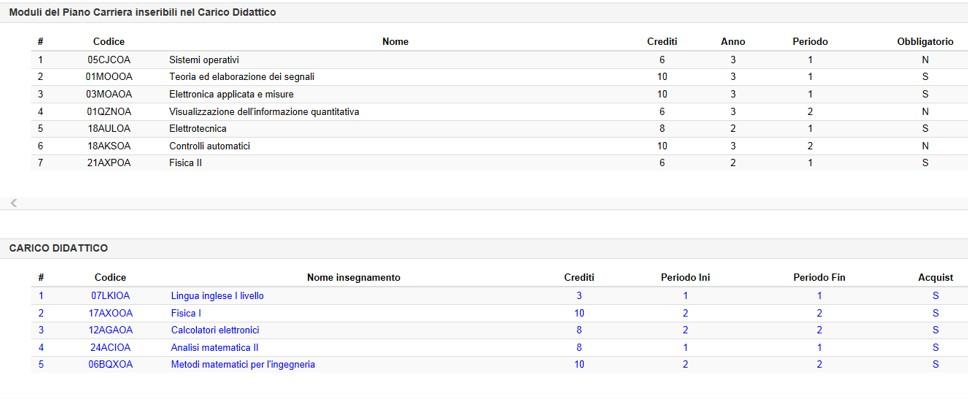The height and width of the screenshot is (399, 968).
Task: Open the Calcolatori elettronici course link
Action: (x=215, y=330)
